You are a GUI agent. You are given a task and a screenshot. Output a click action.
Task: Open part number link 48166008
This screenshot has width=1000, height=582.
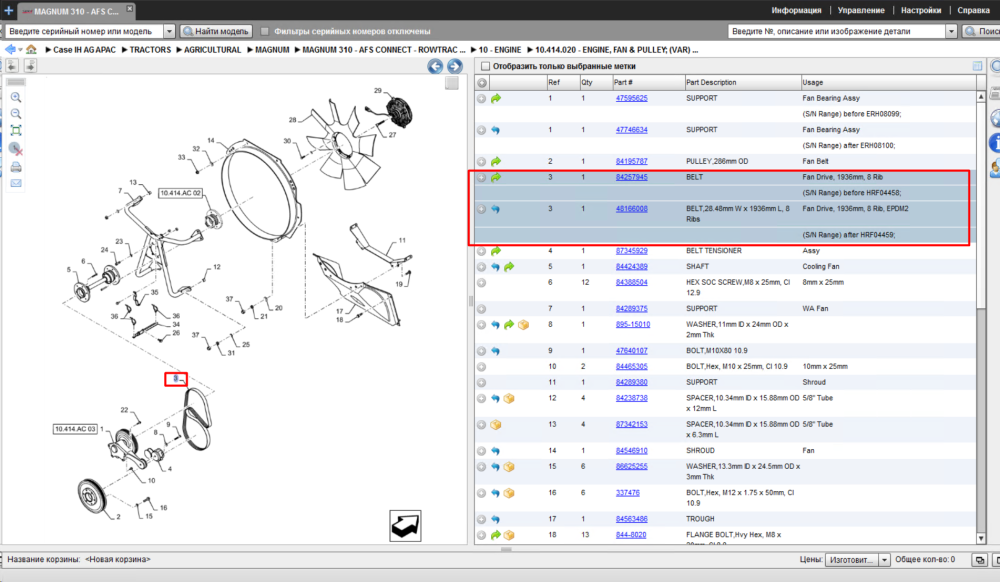pos(631,209)
